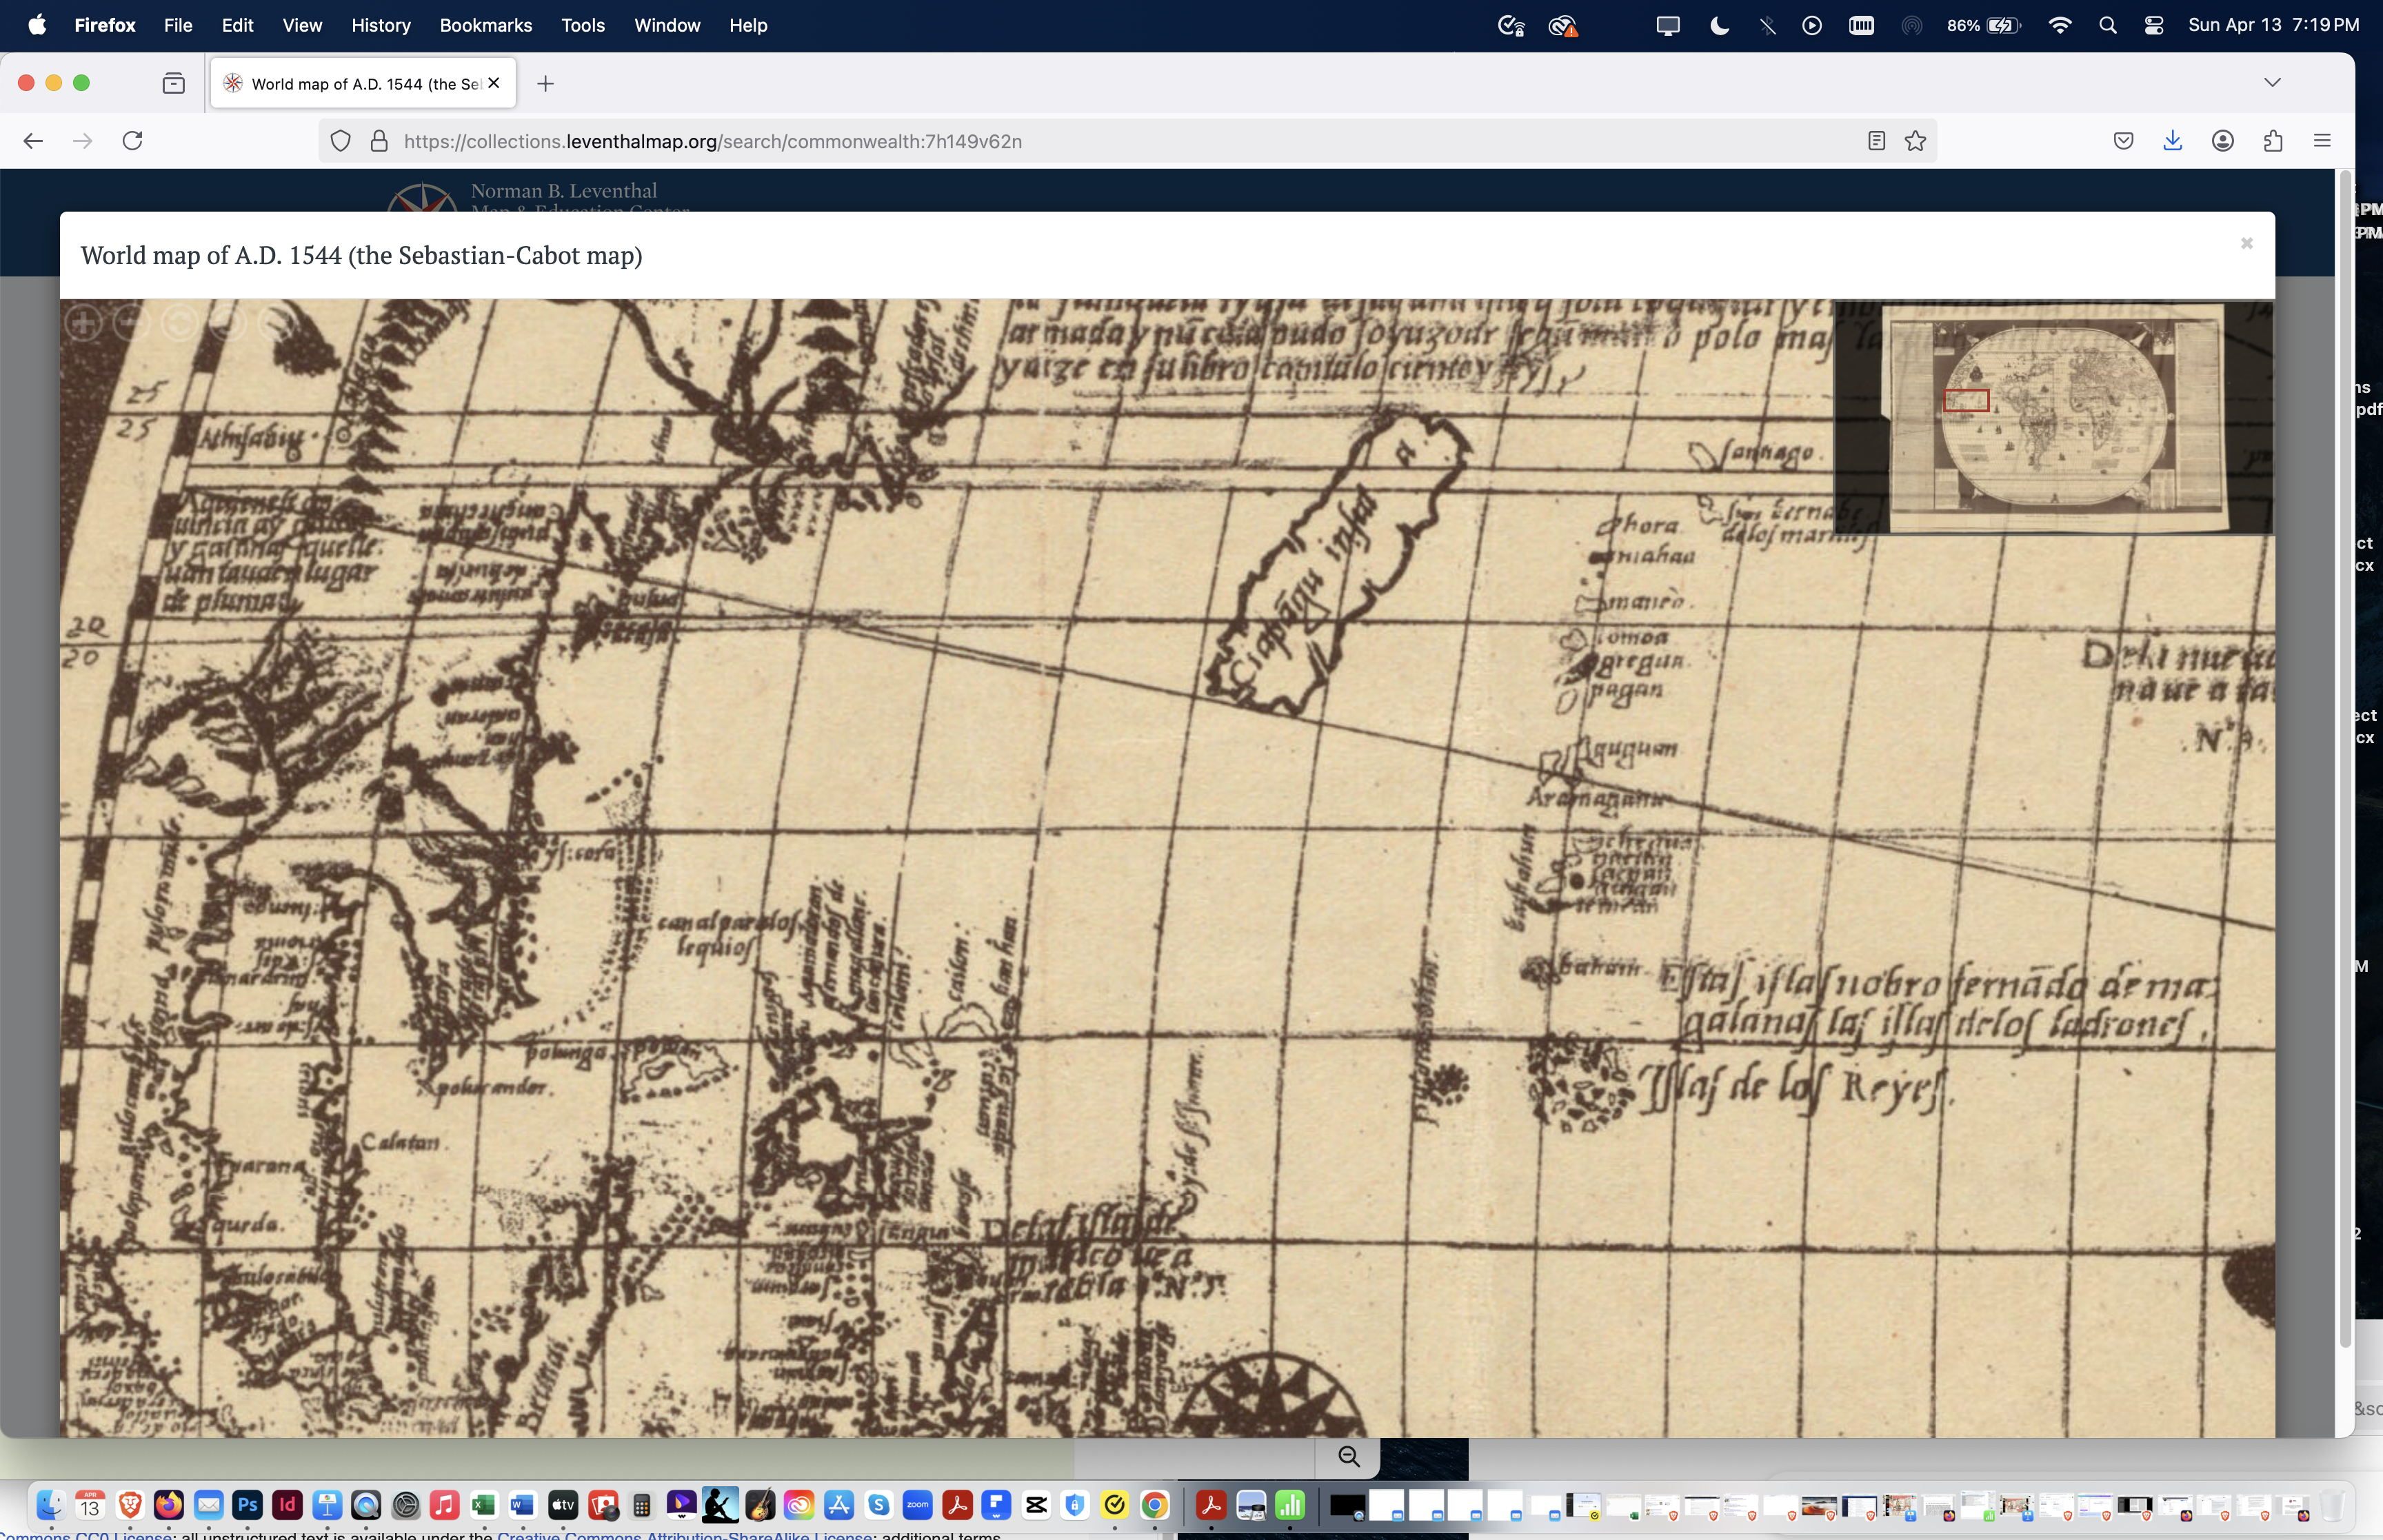Viewport: 2383px width, 1540px height.
Task: Open Finder from the Dock
Action: pos(51,1504)
